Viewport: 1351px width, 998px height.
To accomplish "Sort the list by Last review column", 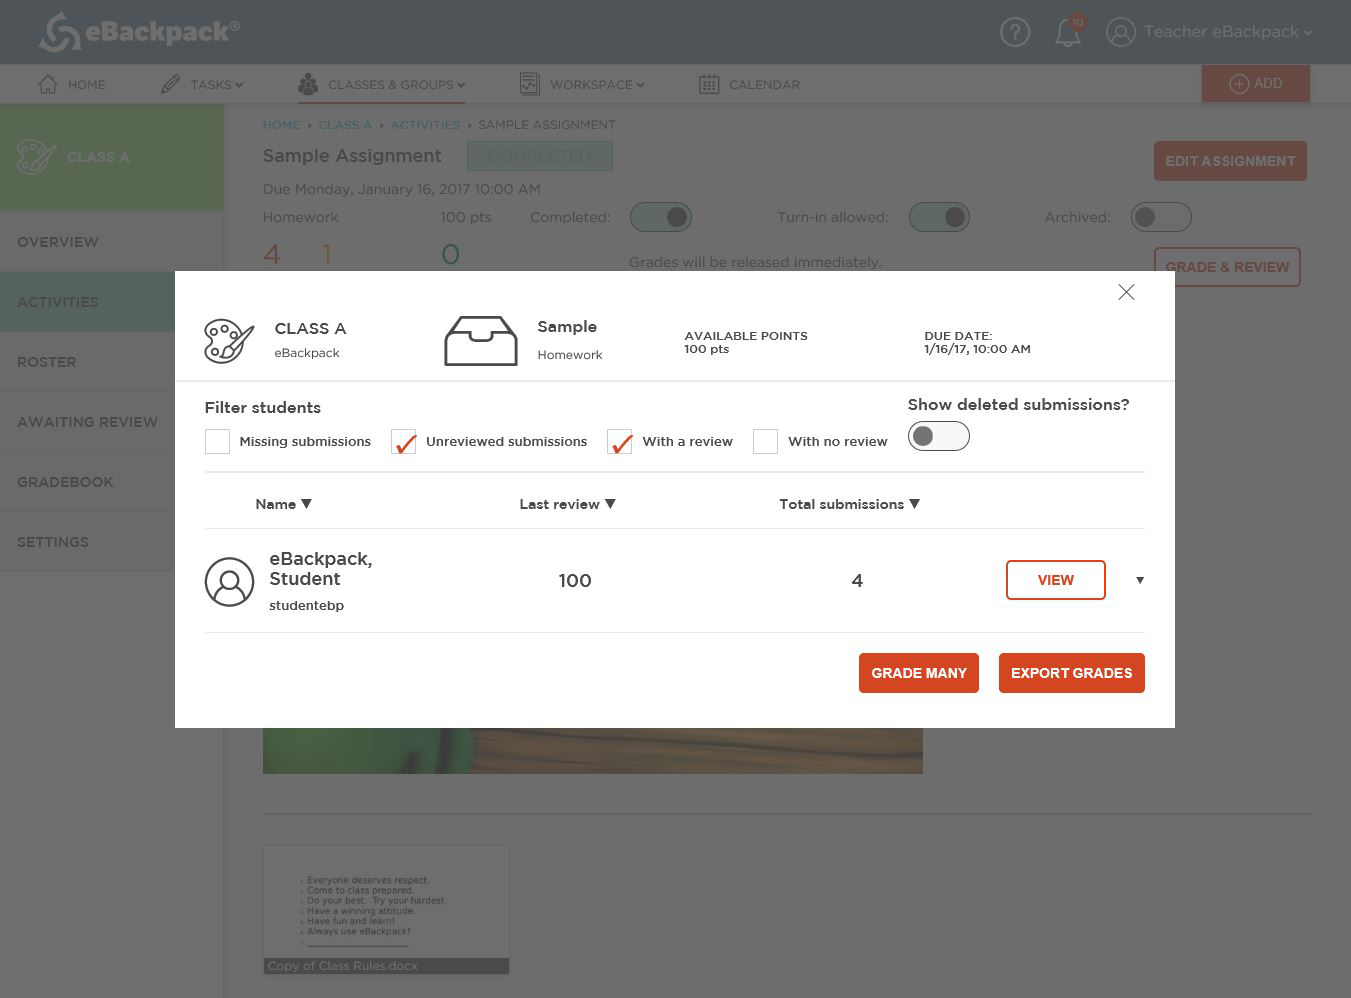I will 567,504.
